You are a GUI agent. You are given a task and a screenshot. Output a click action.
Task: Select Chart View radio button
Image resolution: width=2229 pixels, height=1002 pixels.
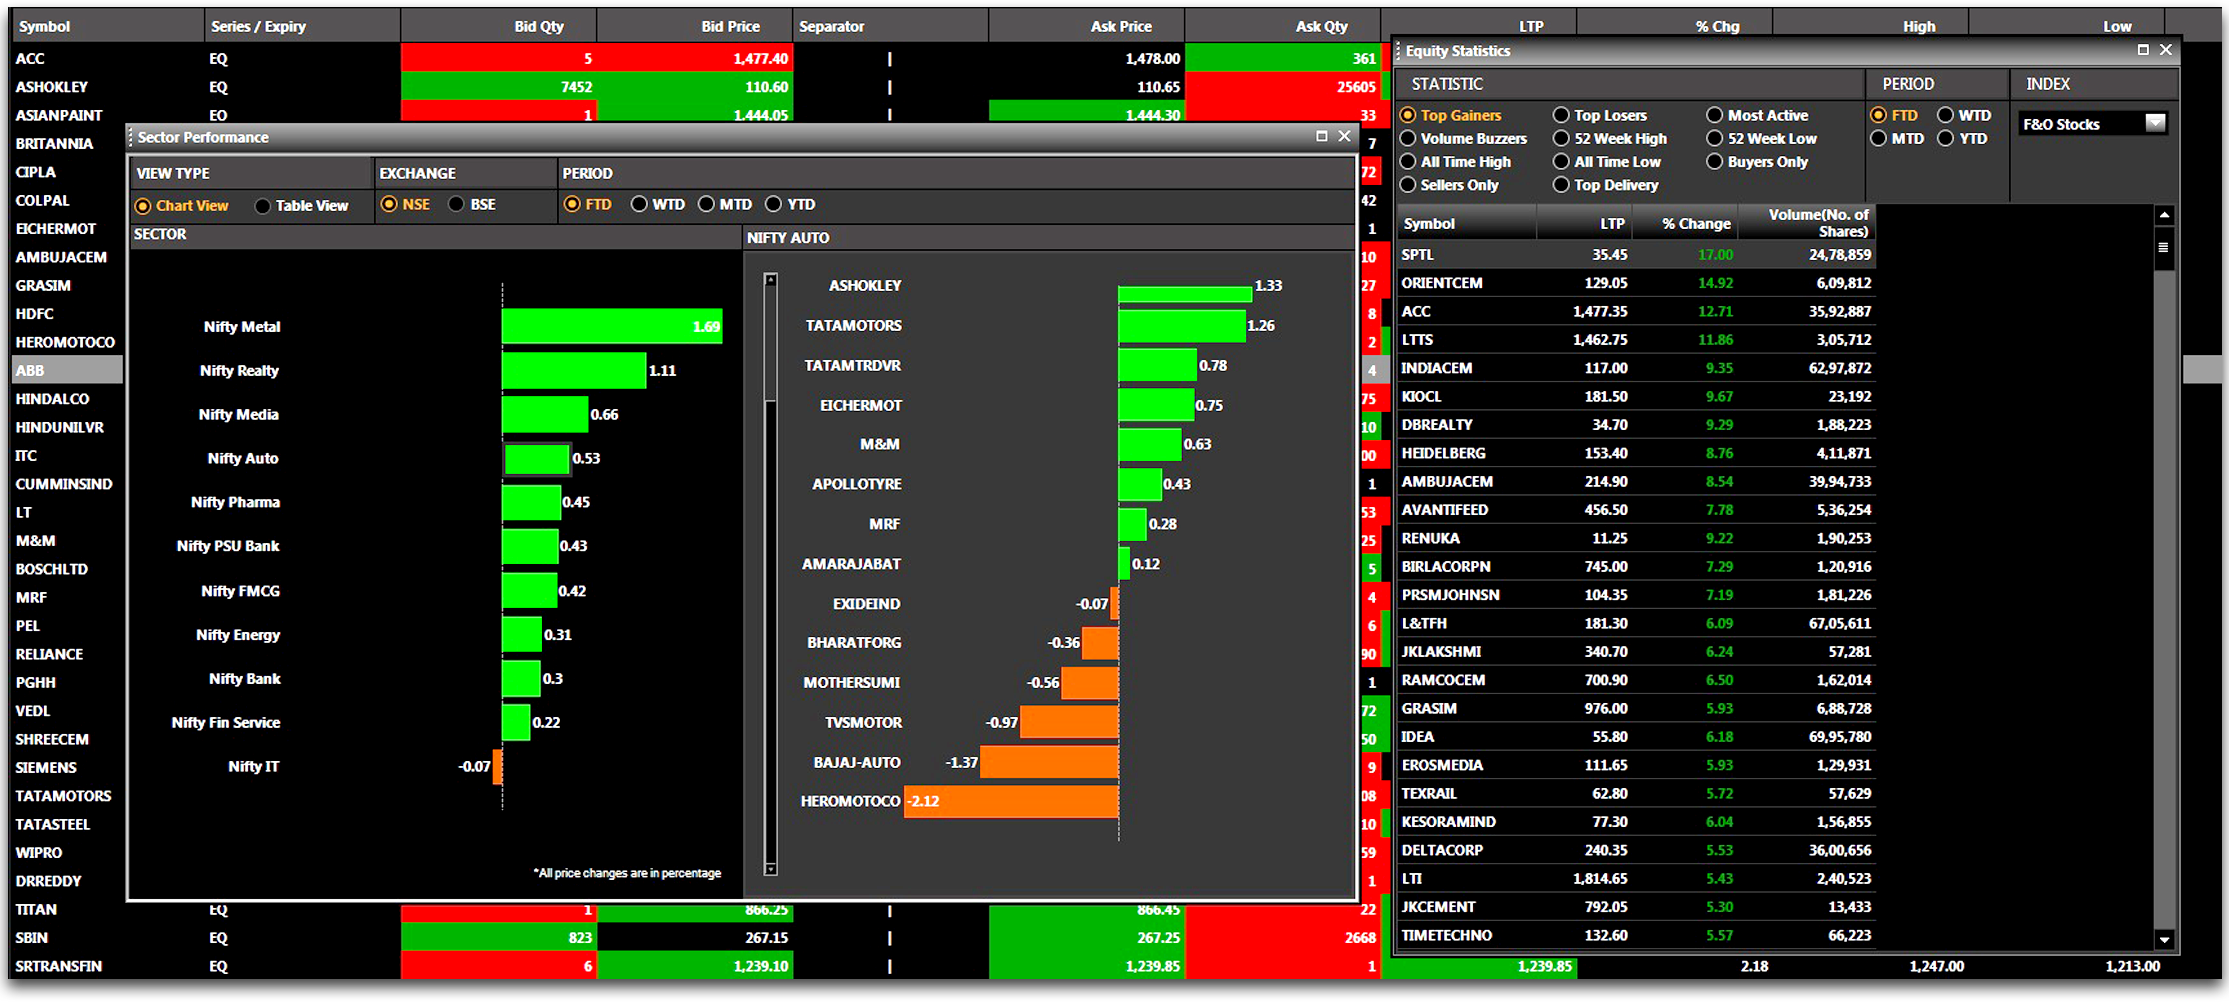pyautogui.click(x=181, y=205)
